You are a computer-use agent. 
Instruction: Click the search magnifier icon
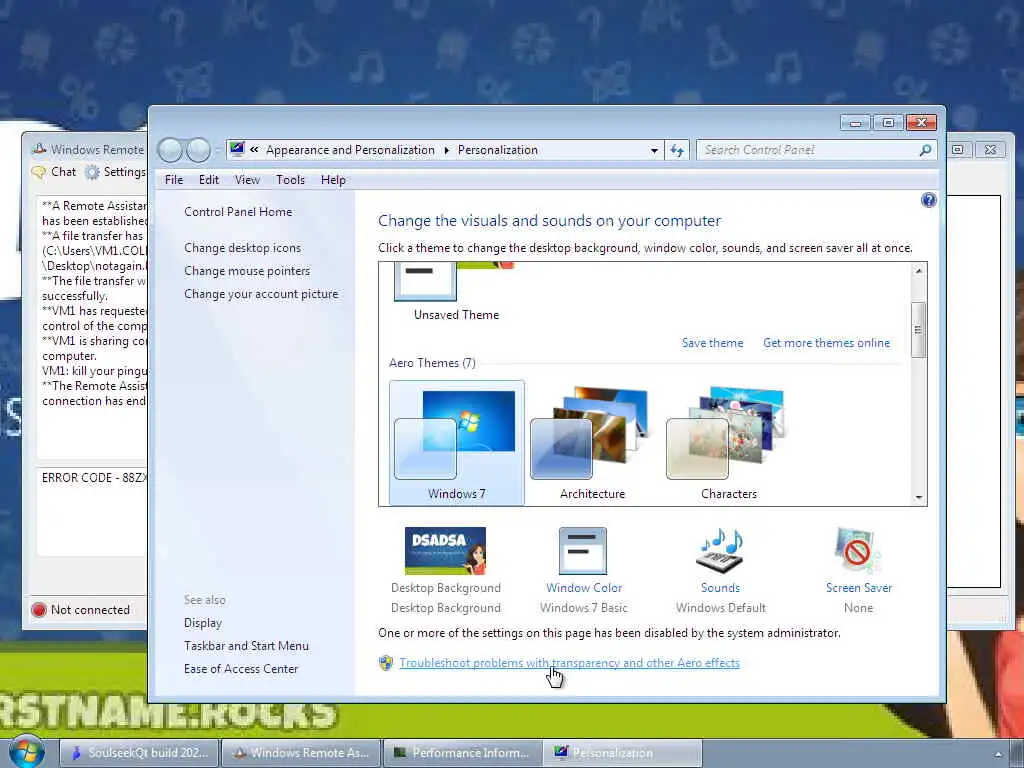[925, 150]
